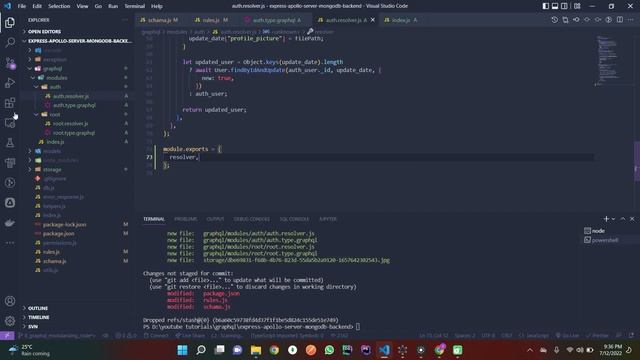This screenshot has width=640, height=360.
Task: Open Customize Layout icon
Action: (x=577, y=6)
